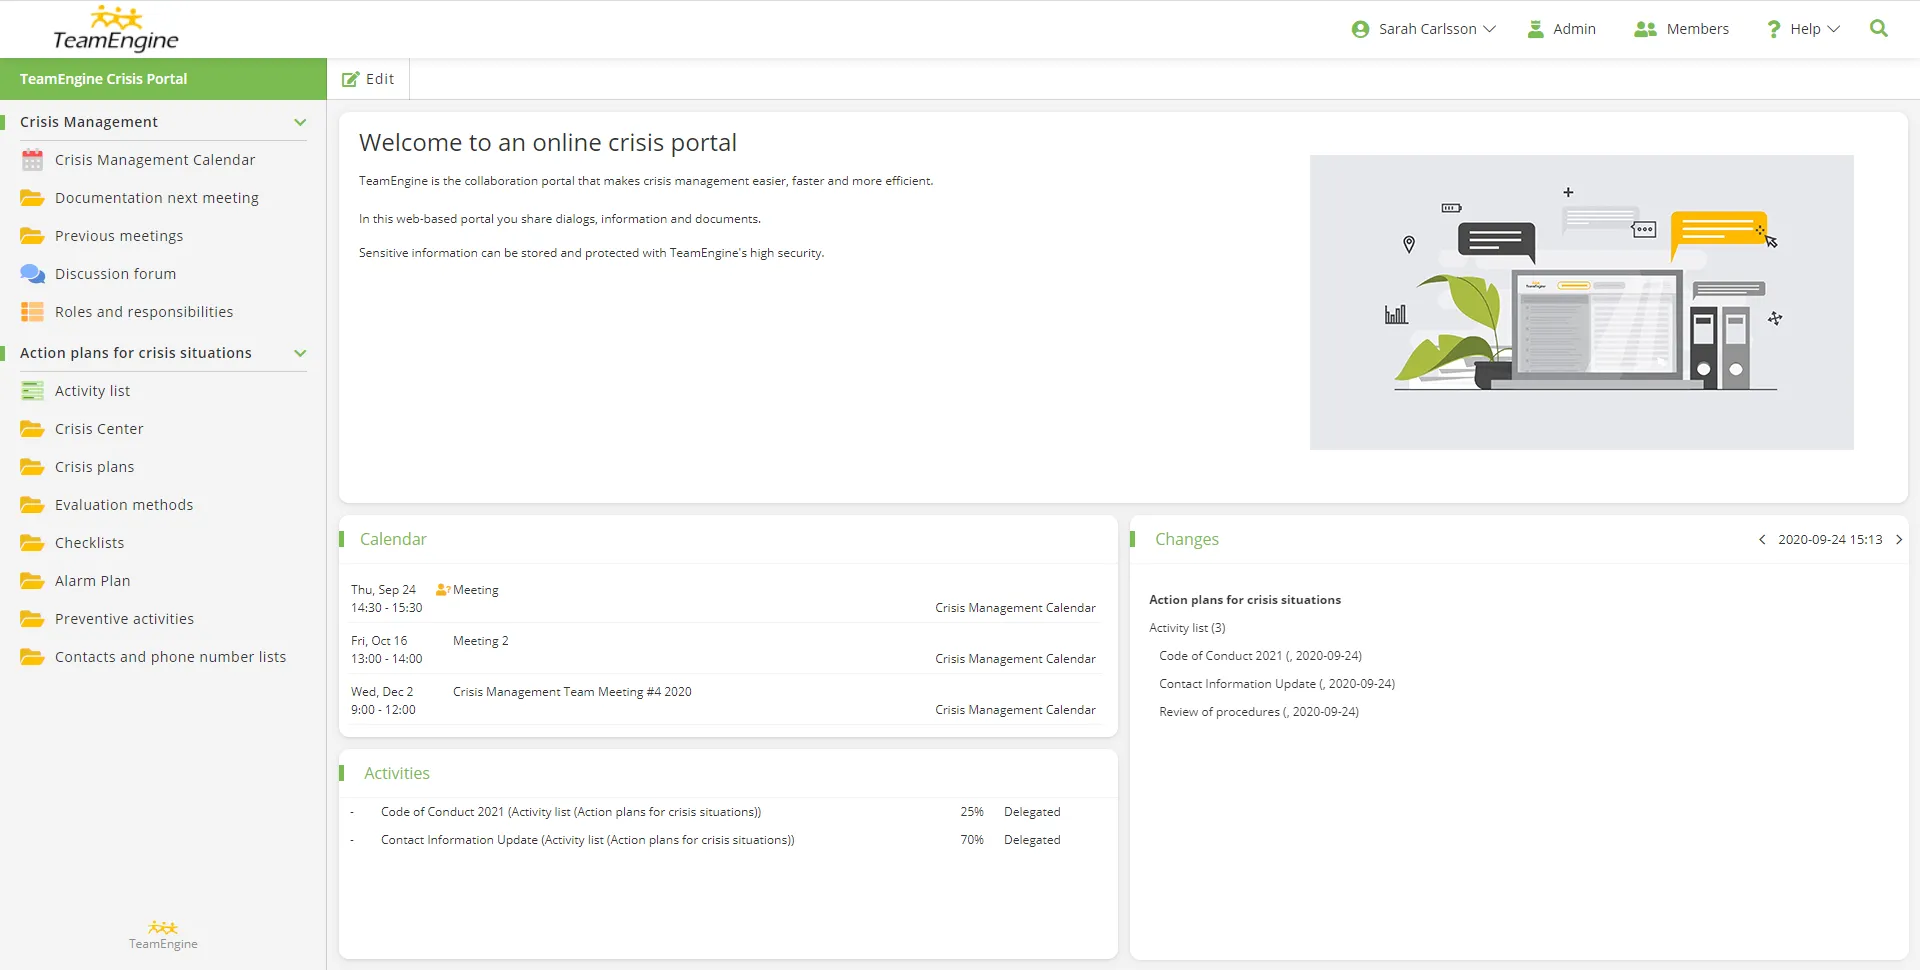
Task: Collapse the Crisis Management section
Action: [x=300, y=122]
